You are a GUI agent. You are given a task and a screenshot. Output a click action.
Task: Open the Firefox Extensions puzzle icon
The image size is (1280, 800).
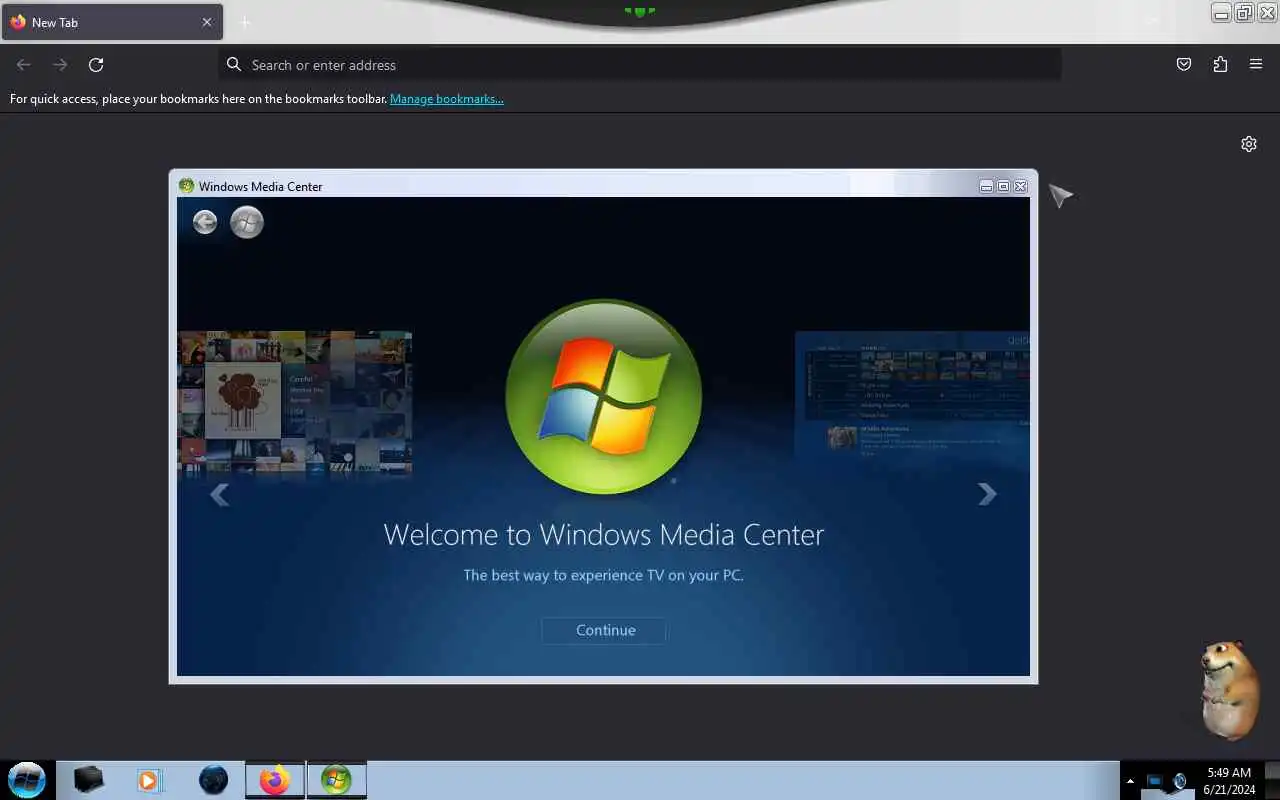pyautogui.click(x=1220, y=65)
